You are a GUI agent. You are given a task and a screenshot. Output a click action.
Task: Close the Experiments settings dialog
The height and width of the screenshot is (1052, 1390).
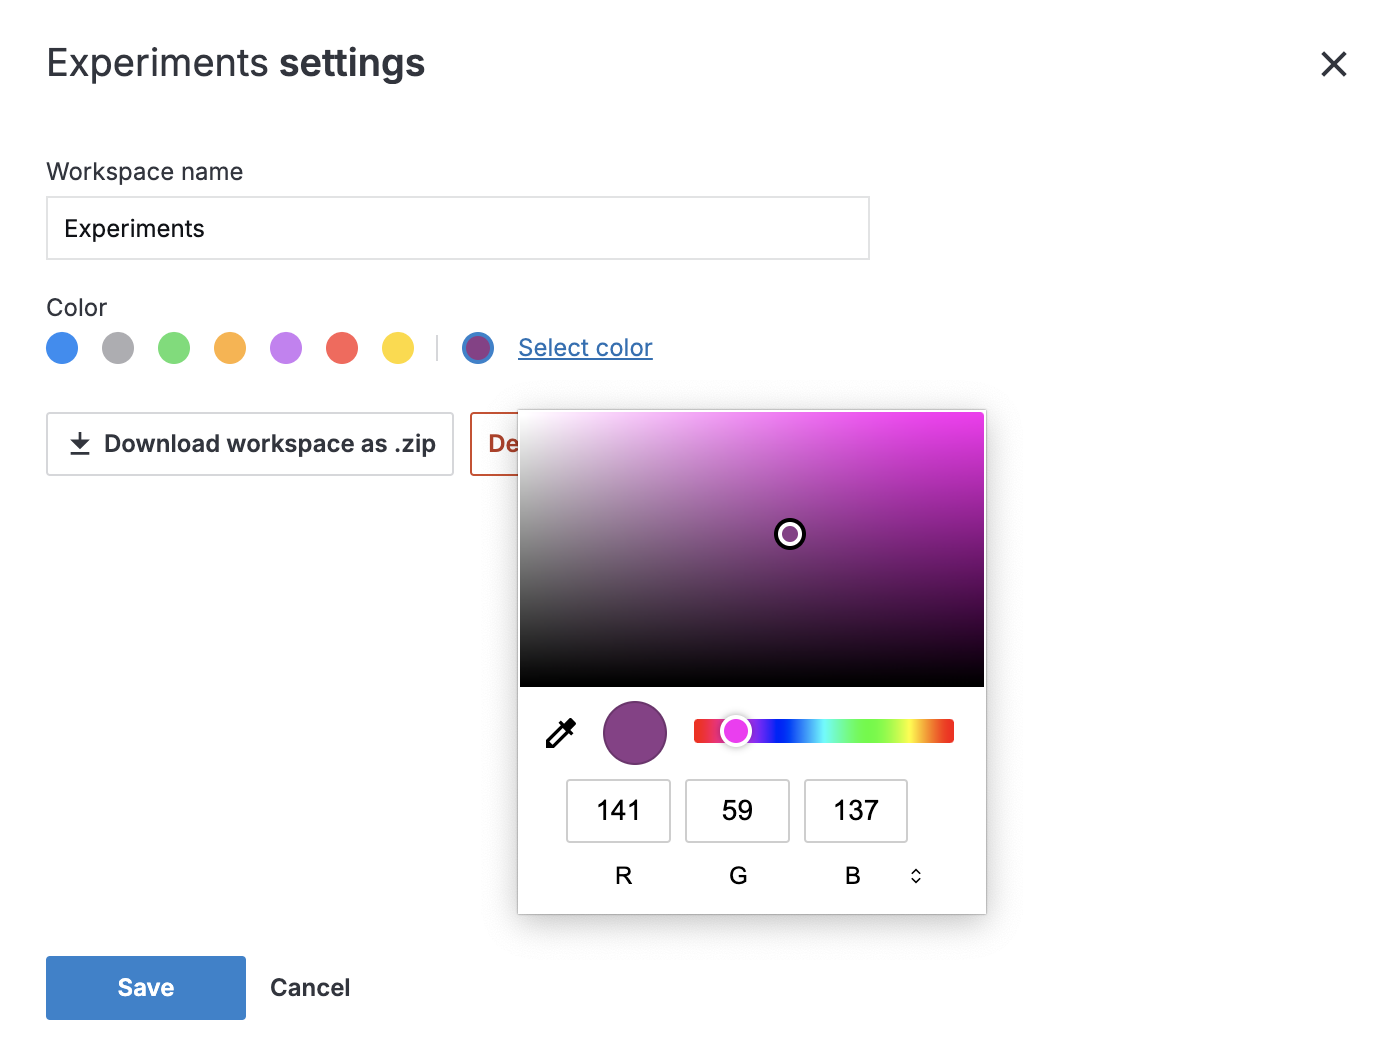(x=1334, y=64)
